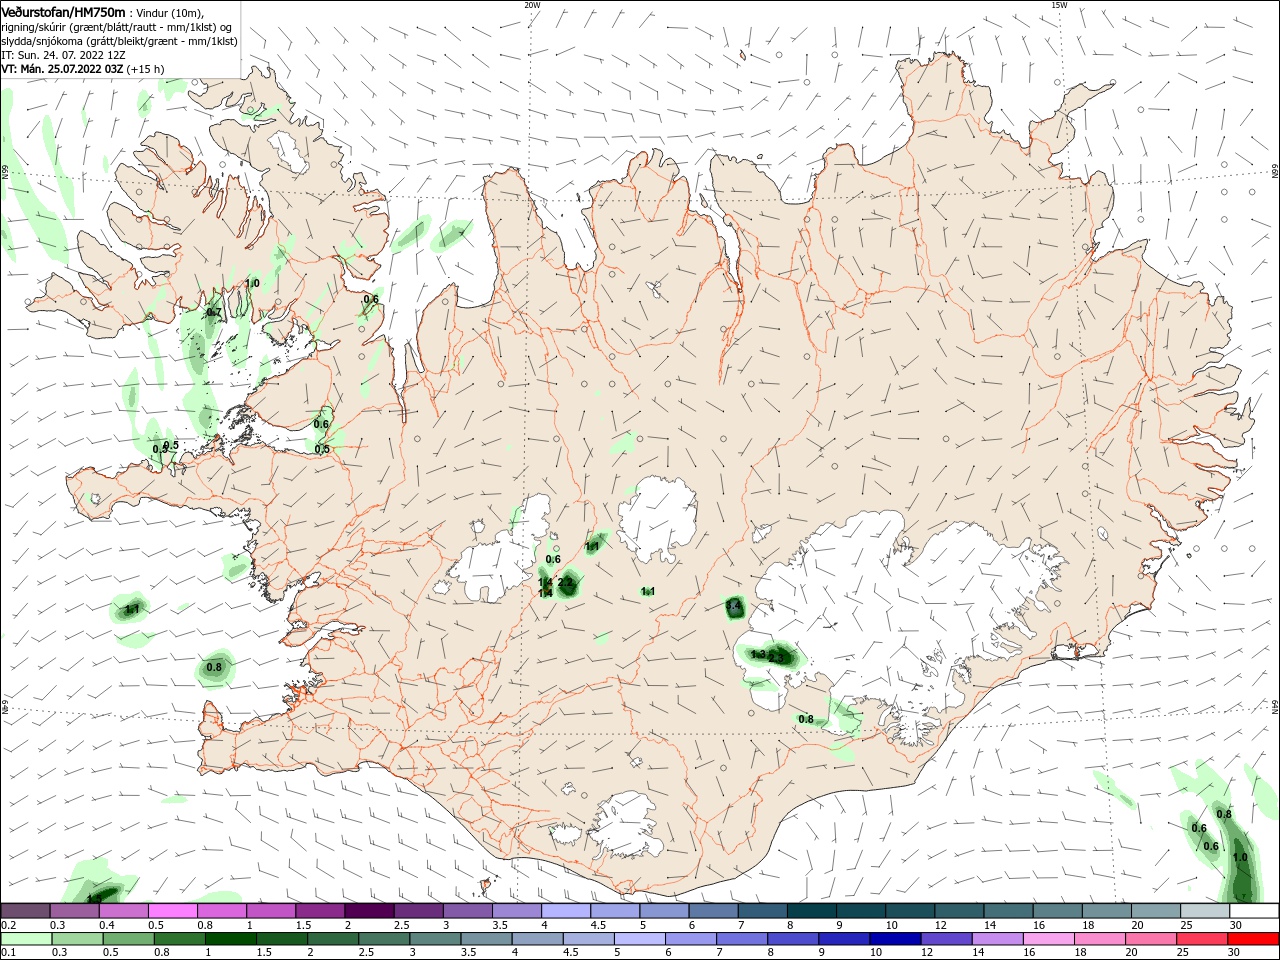Pick the bottom-row legend swatch between 3 and 3.5

pos(434,939)
